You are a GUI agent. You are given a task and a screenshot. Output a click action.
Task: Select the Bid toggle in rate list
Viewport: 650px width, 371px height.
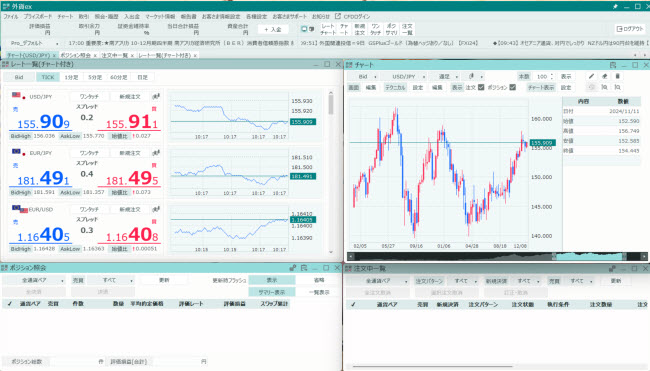point(19,77)
